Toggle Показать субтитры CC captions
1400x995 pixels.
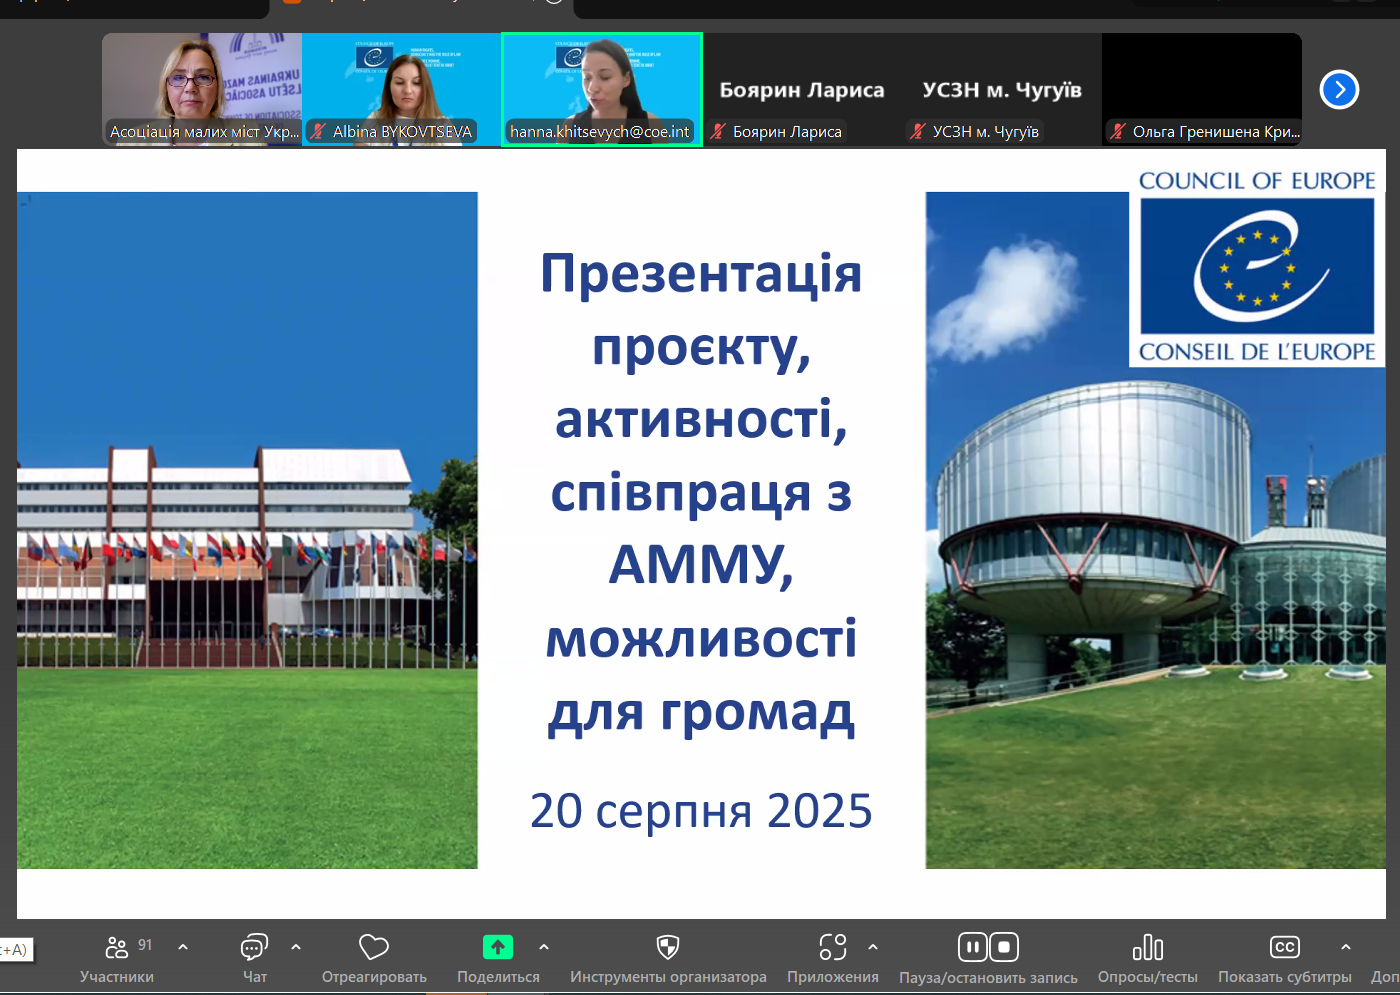pyautogui.click(x=1285, y=947)
